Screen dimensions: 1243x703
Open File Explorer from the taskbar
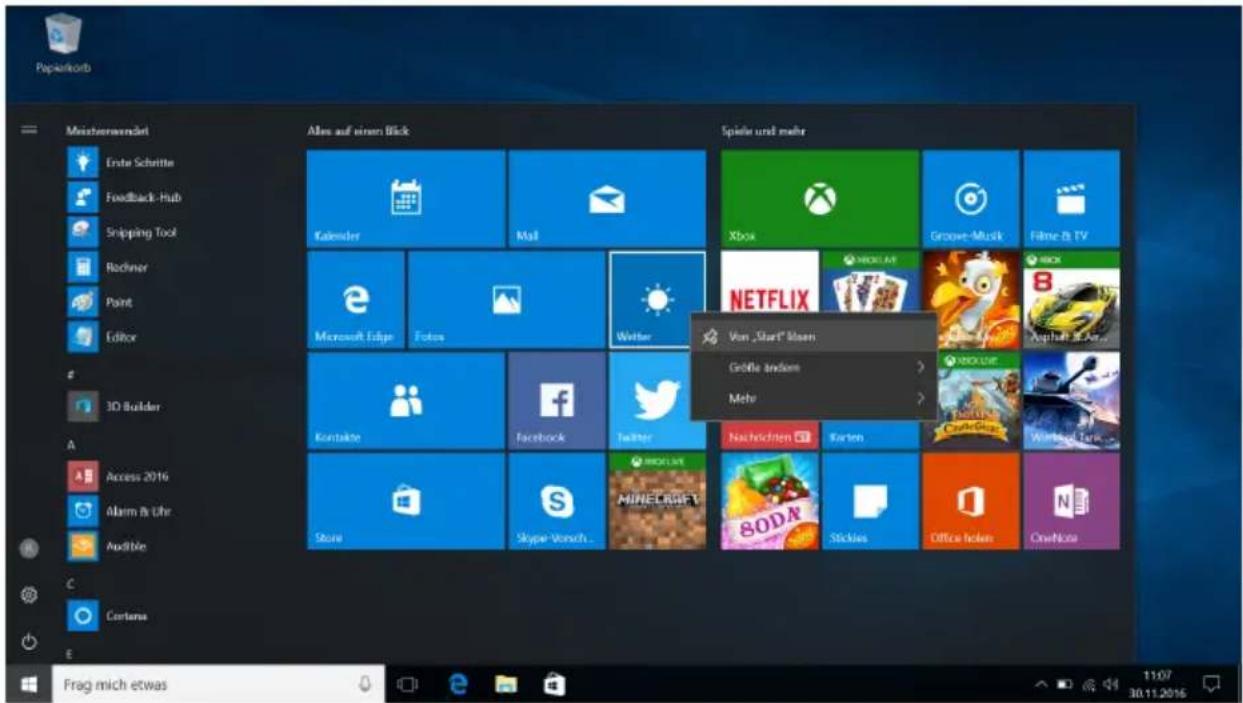tap(507, 685)
